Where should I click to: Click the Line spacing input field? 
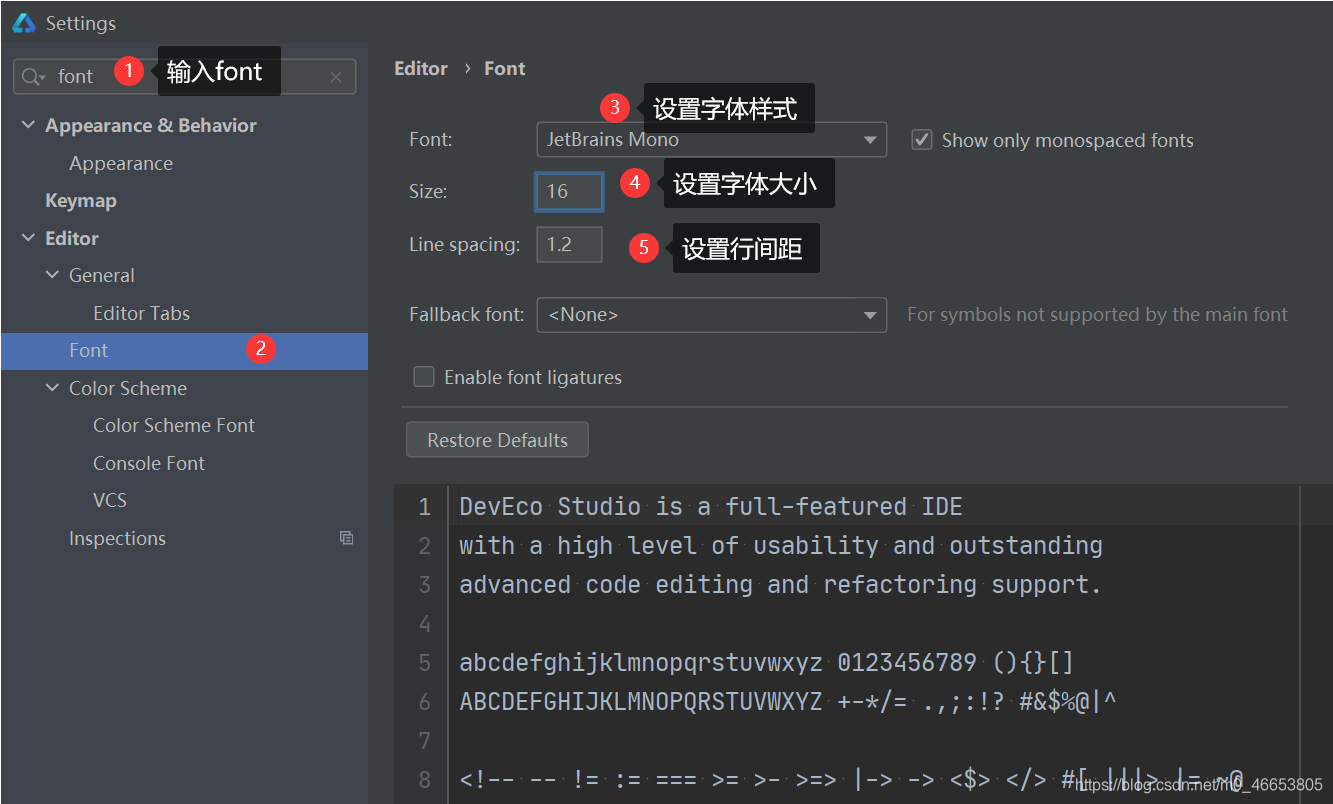click(x=569, y=245)
